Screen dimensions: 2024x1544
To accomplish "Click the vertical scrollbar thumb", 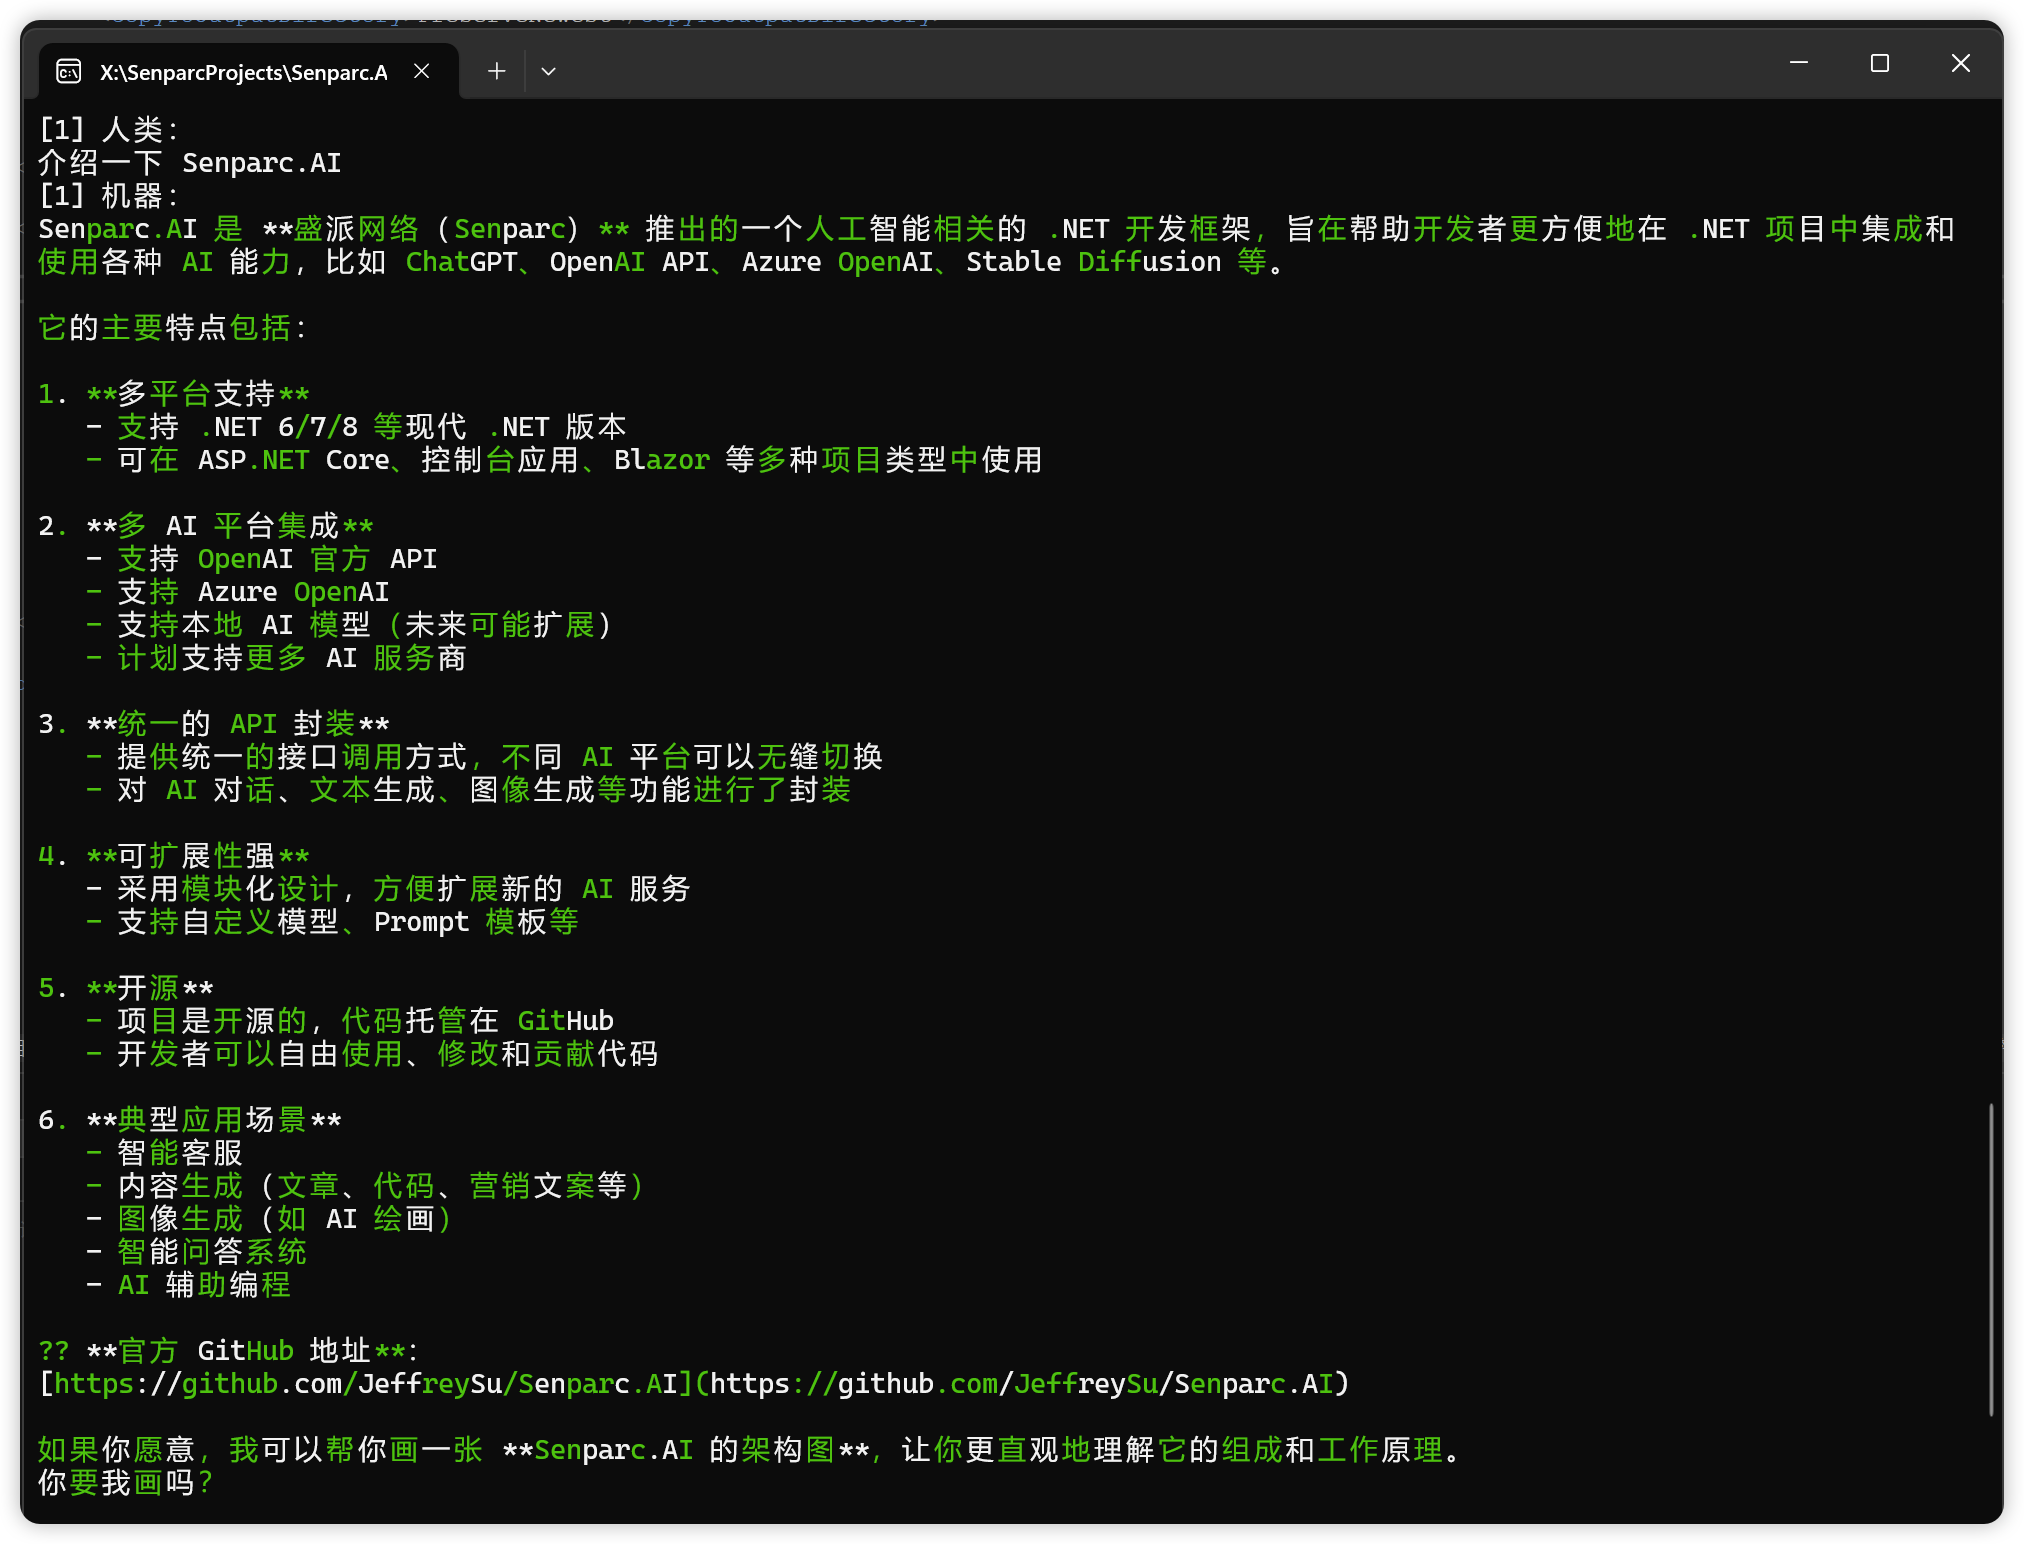I will tap(1991, 1258).
